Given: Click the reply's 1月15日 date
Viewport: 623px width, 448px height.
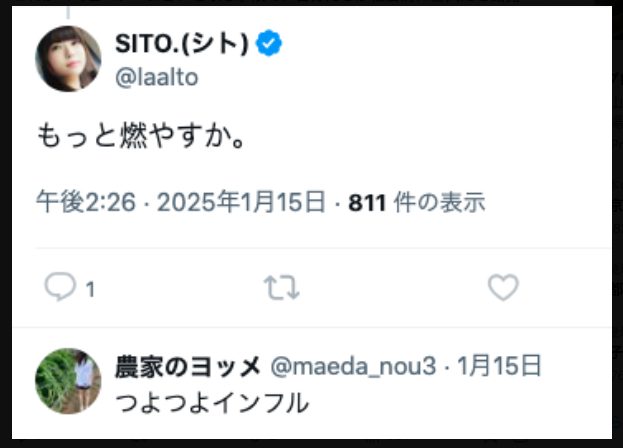Looking at the screenshot, I should (500, 366).
